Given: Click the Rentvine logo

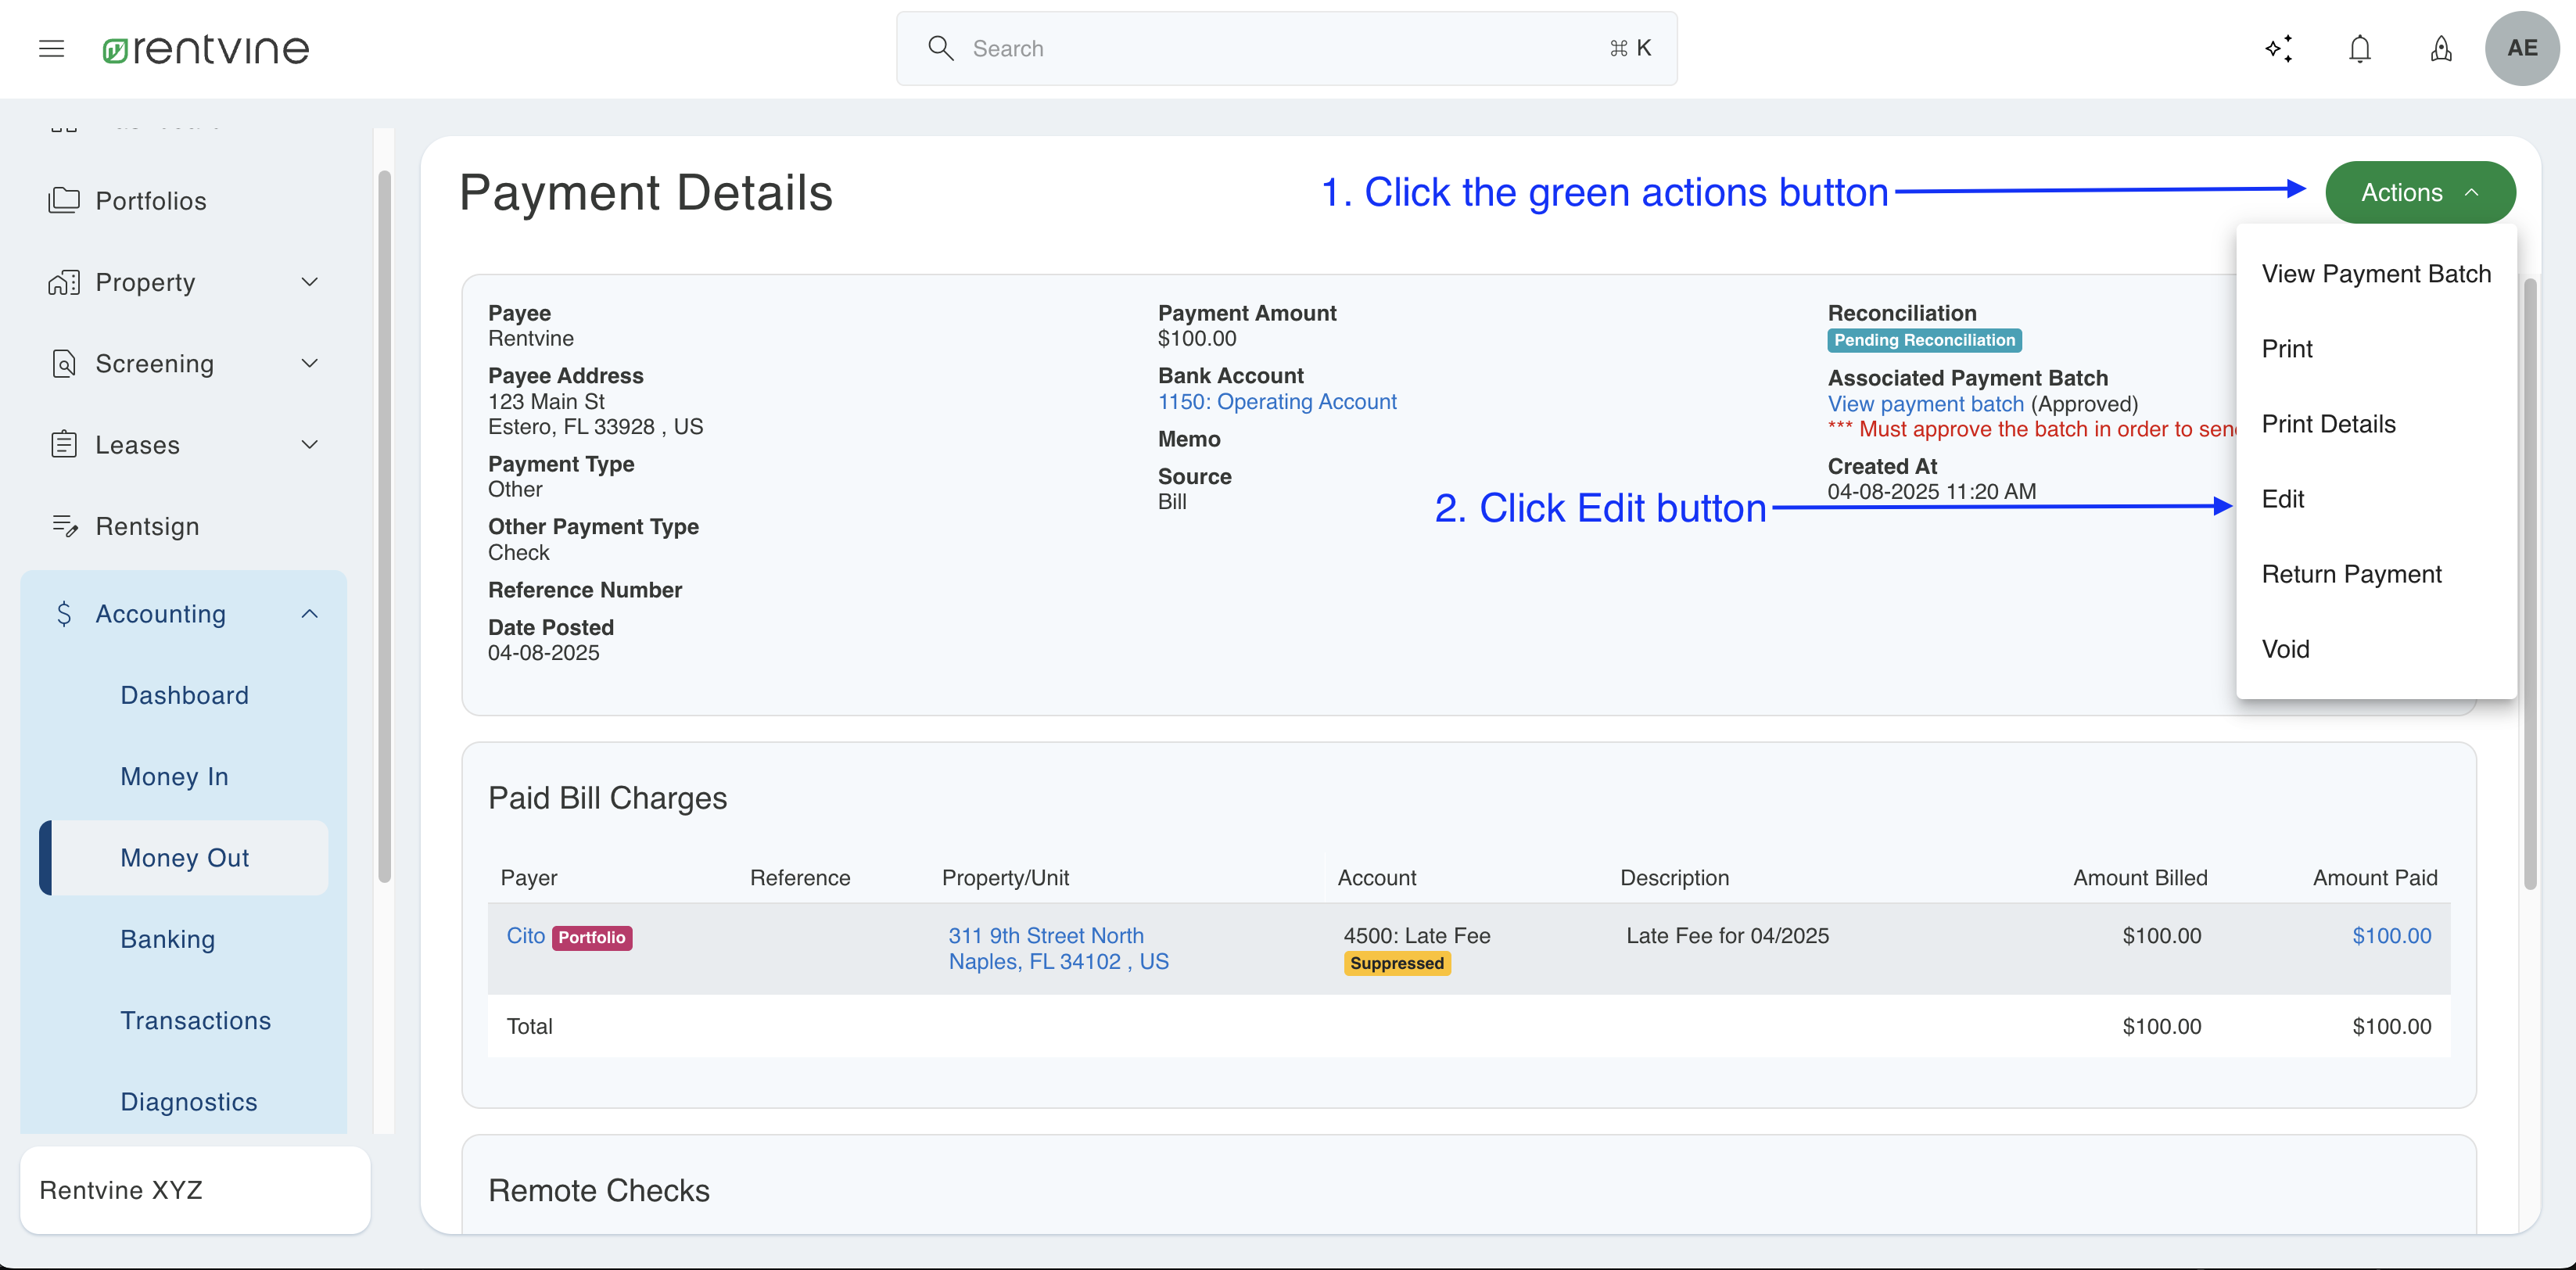Looking at the screenshot, I should click(x=206, y=49).
